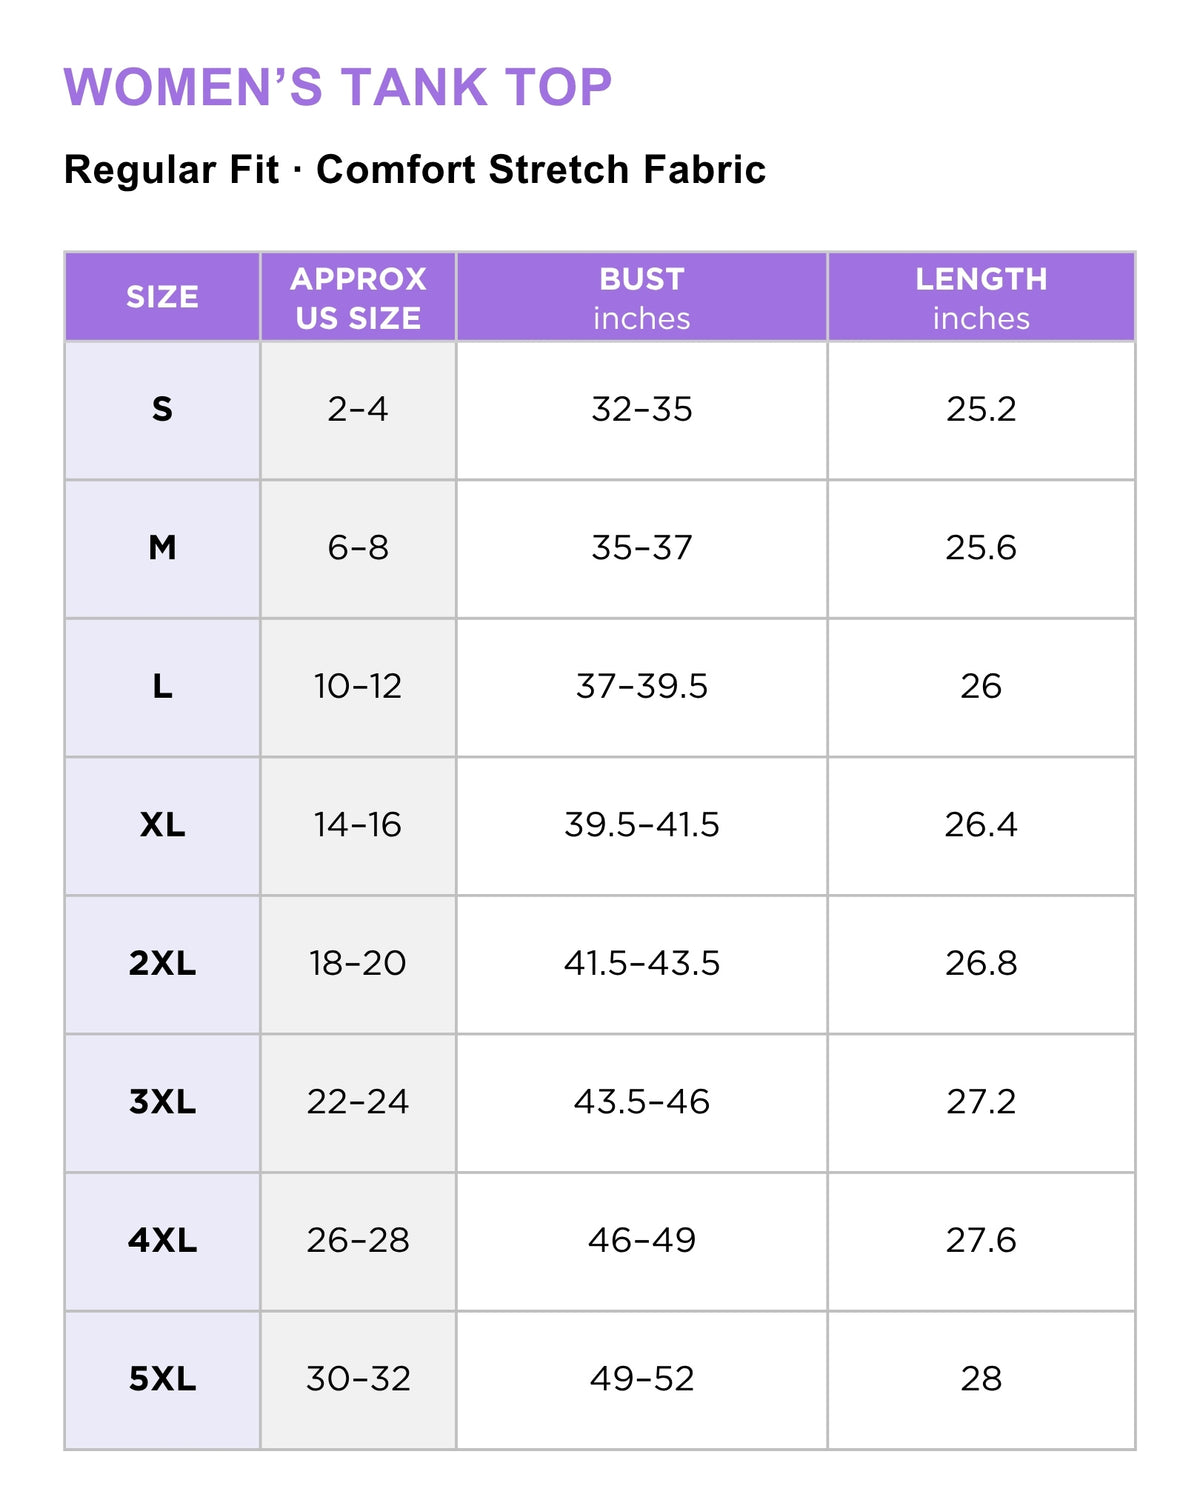Click bust value 46-49
The height and width of the screenshot is (1500, 1200).
click(642, 1241)
